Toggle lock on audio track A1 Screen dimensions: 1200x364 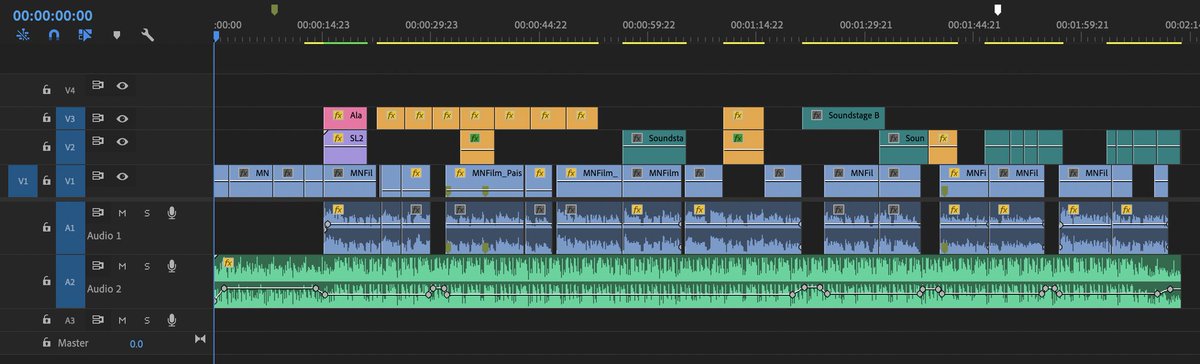[46, 227]
